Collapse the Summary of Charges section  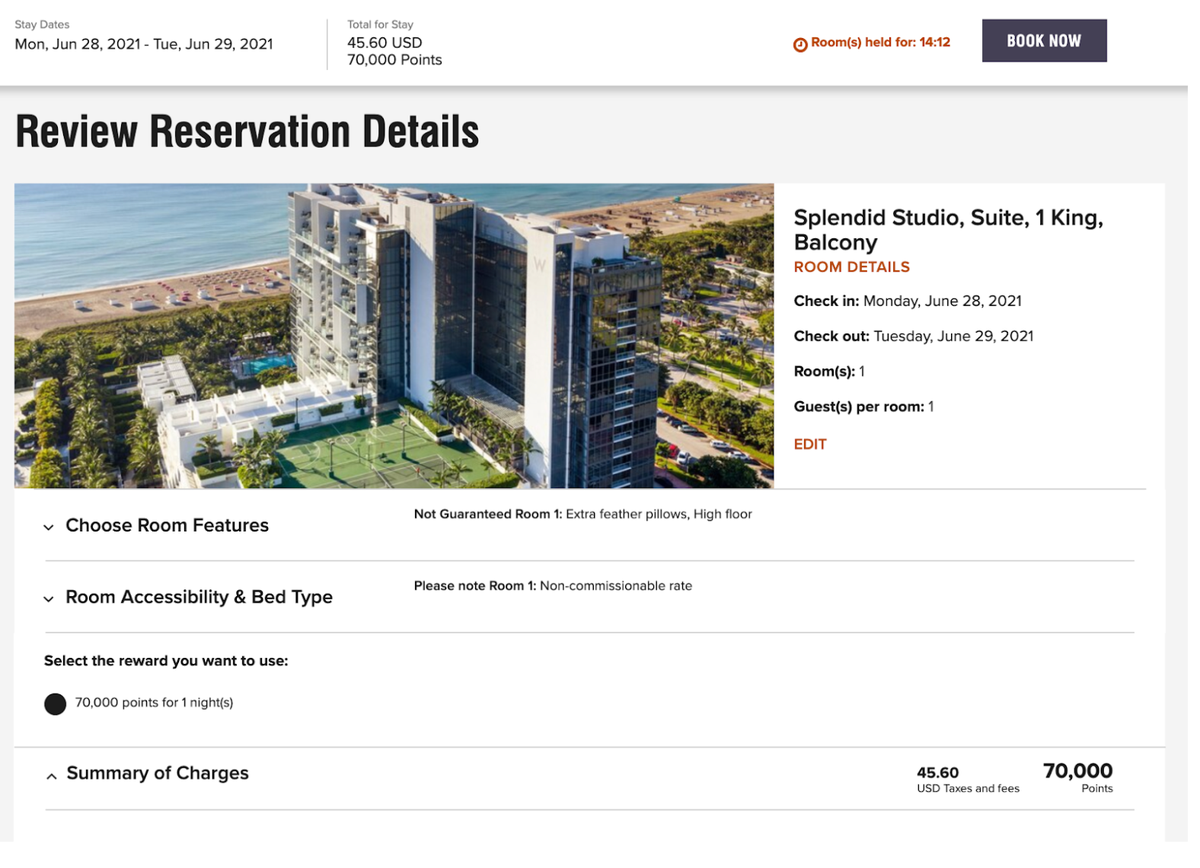coord(157,773)
